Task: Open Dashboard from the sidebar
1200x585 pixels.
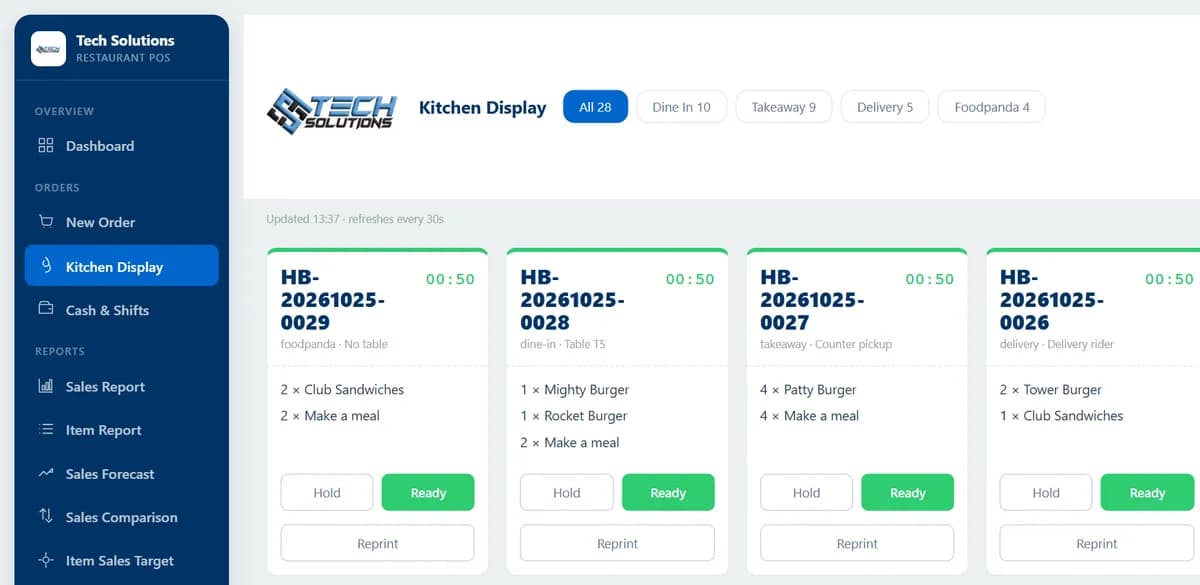Action: click(121, 146)
